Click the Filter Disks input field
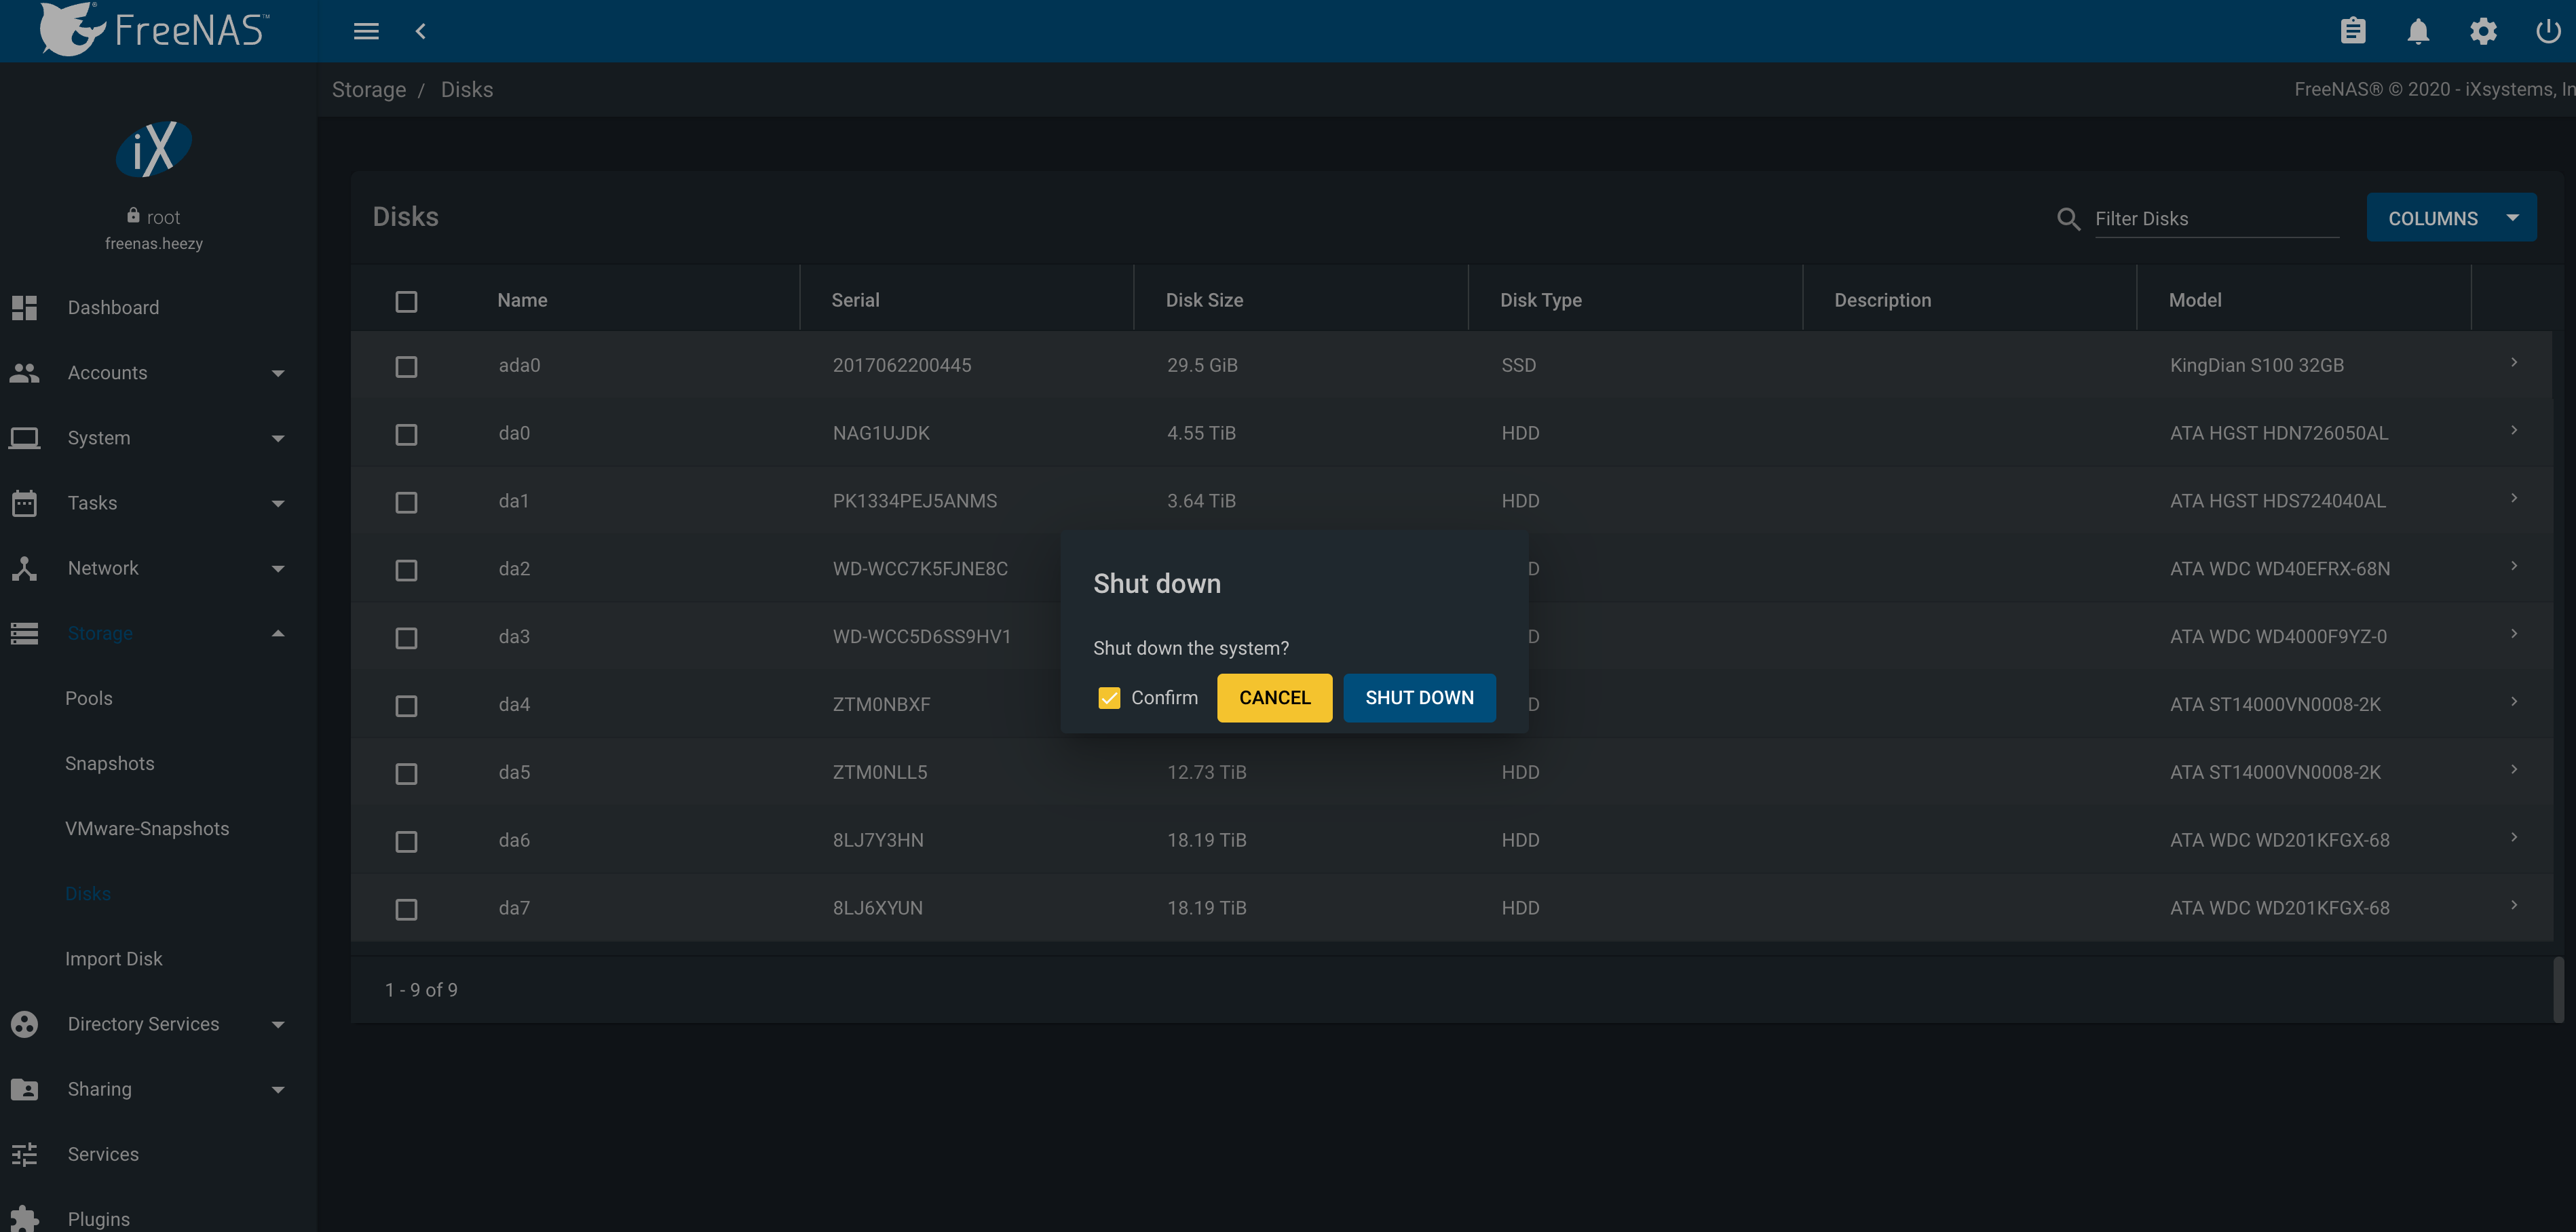2576x1232 pixels. [2216, 218]
